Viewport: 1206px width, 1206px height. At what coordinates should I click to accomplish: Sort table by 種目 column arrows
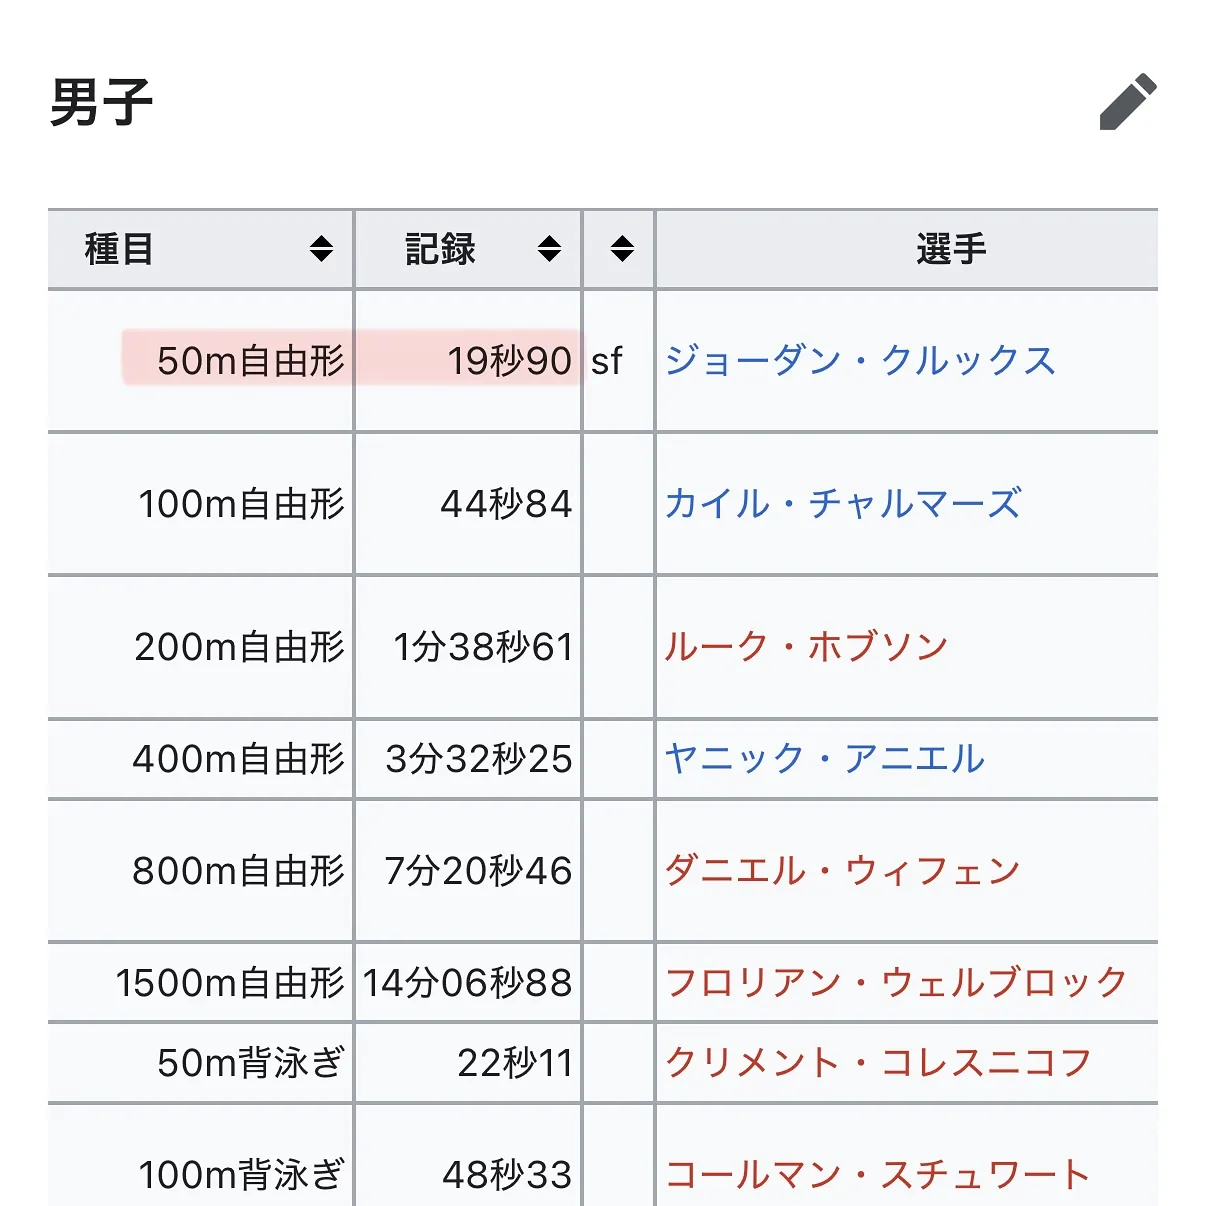tap(321, 249)
